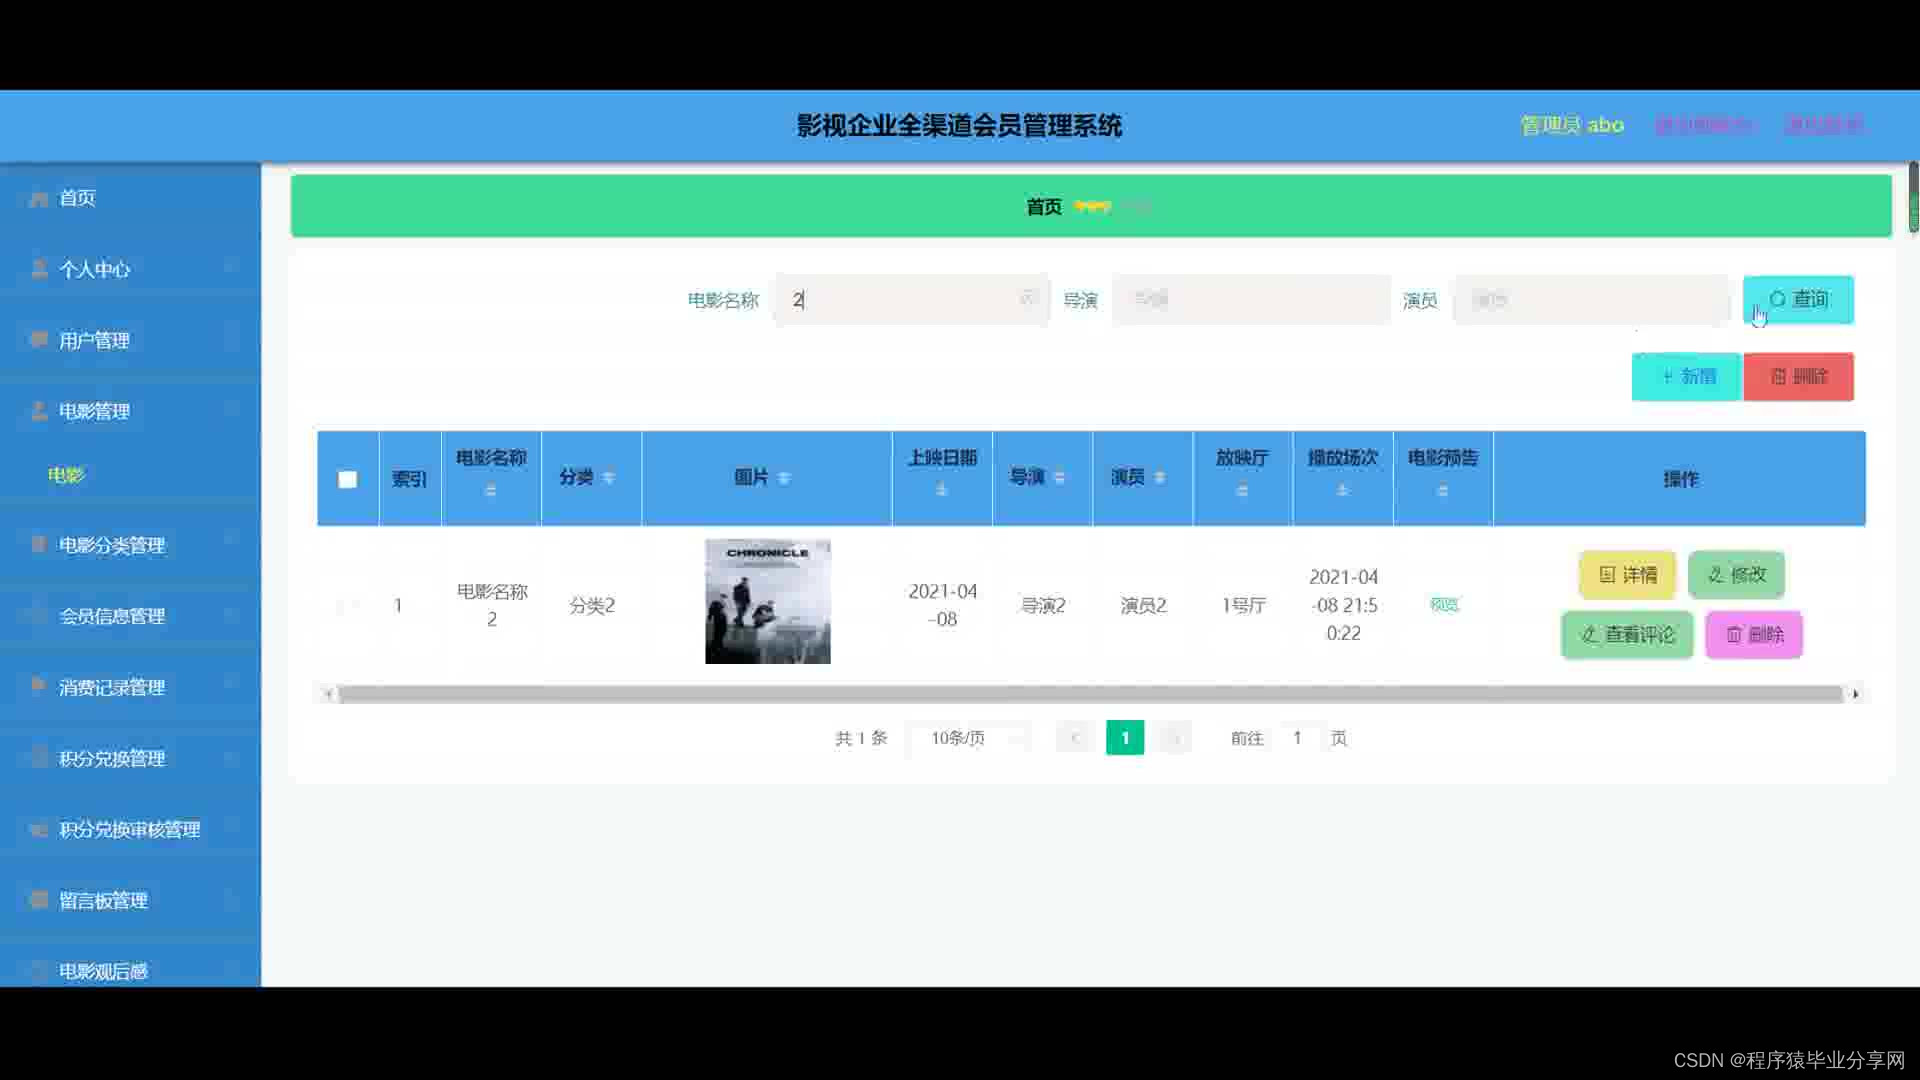Sort the table by 分类 column arrows

tap(609, 478)
